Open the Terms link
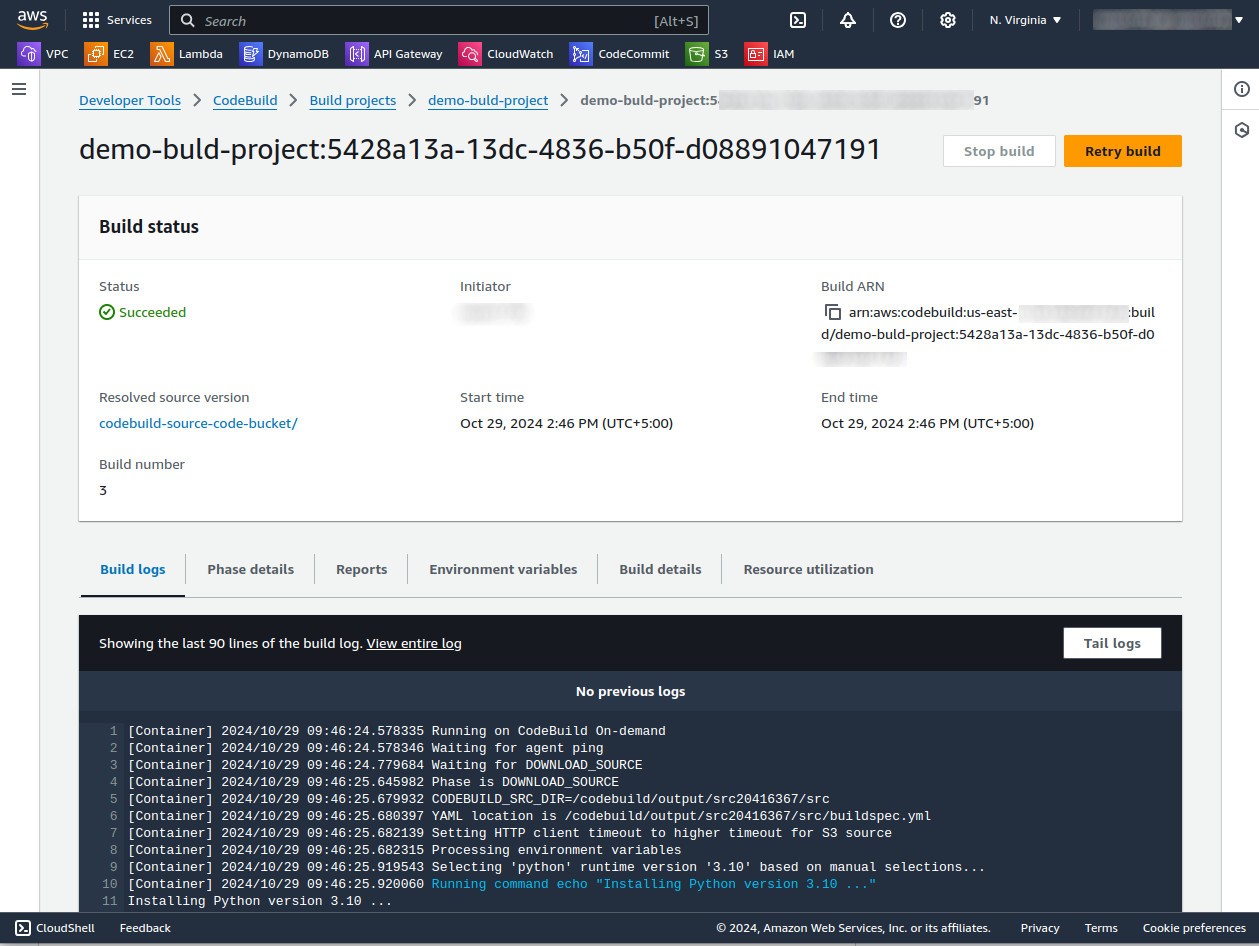This screenshot has height=946, width=1259. click(x=1101, y=928)
